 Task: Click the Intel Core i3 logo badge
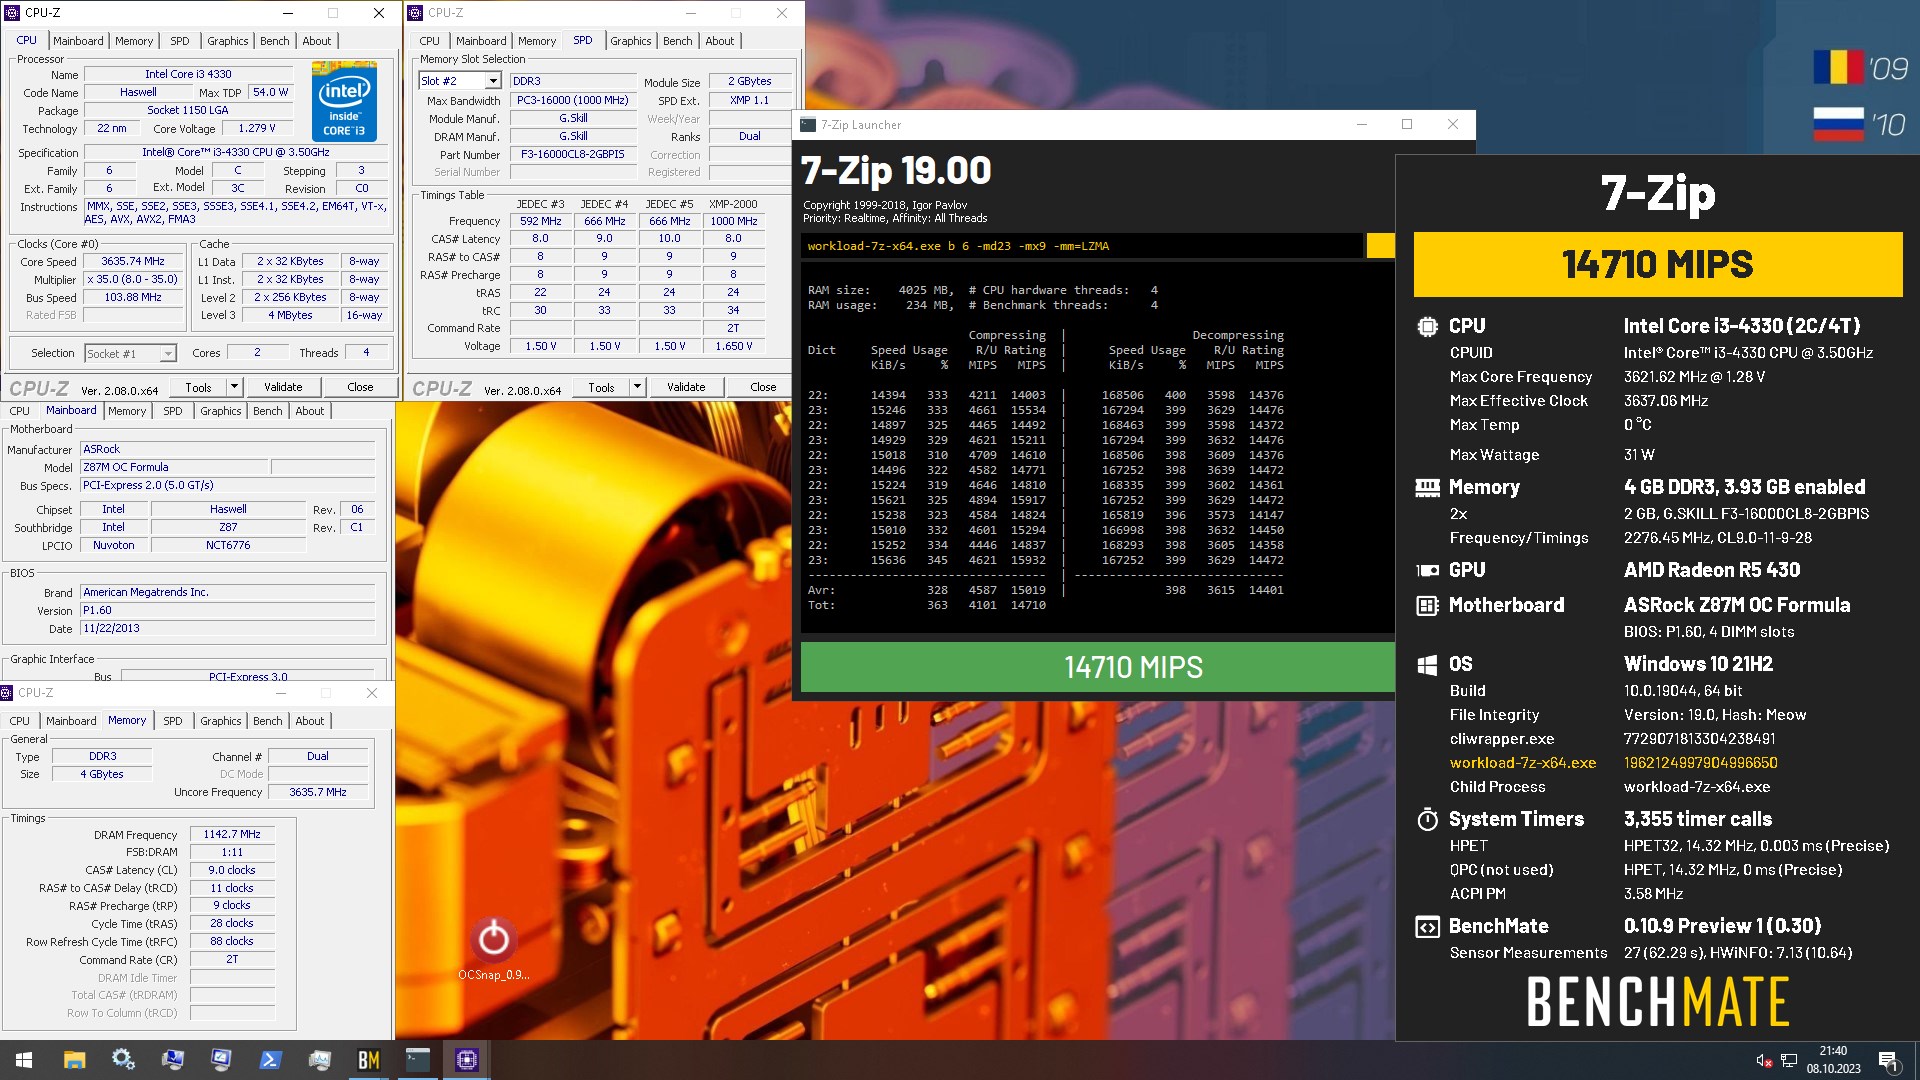pos(344,101)
